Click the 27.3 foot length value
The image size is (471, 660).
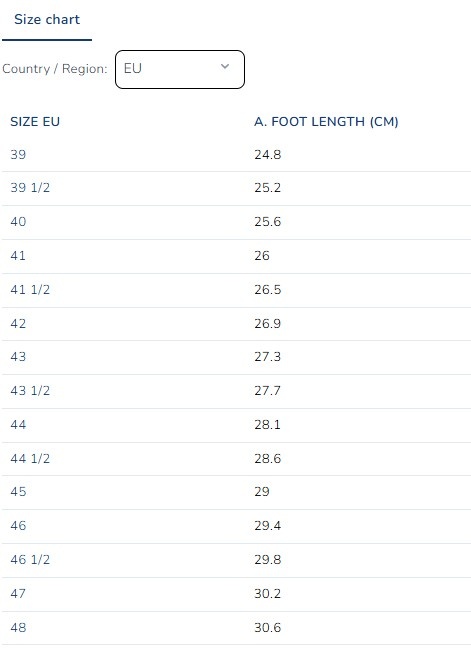click(x=267, y=357)
